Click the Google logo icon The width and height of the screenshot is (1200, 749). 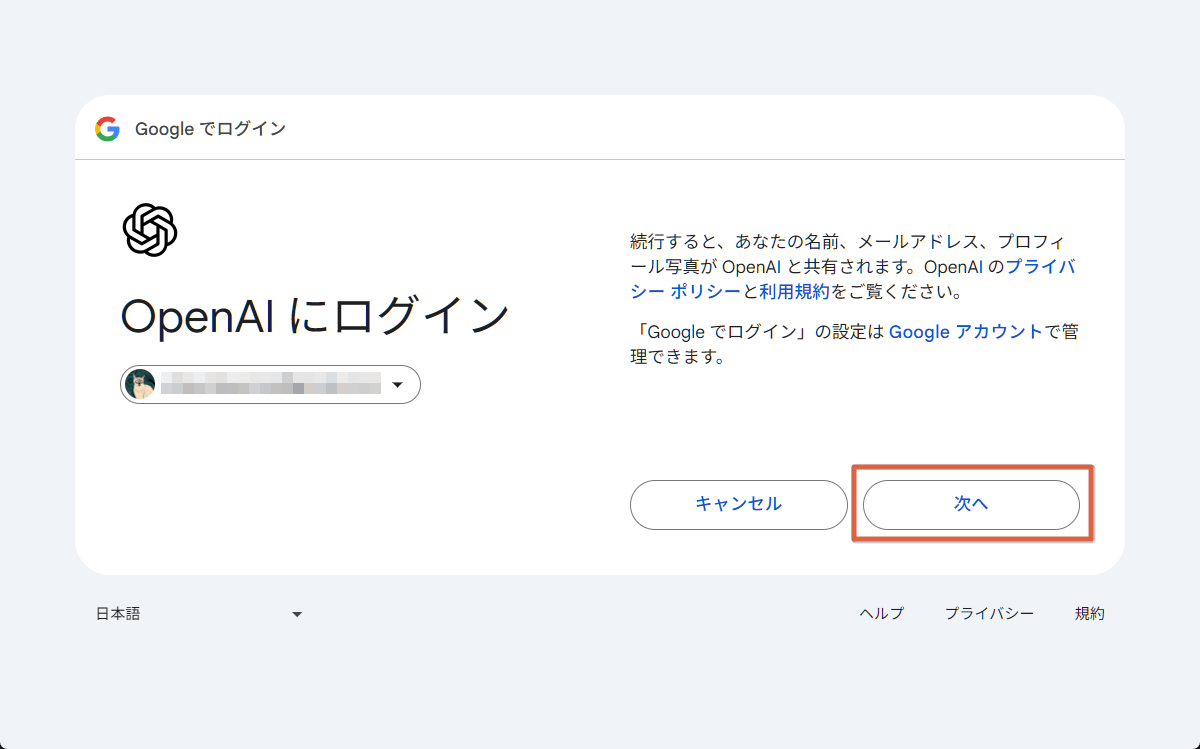pyautogui.click(x=107, y=129)
